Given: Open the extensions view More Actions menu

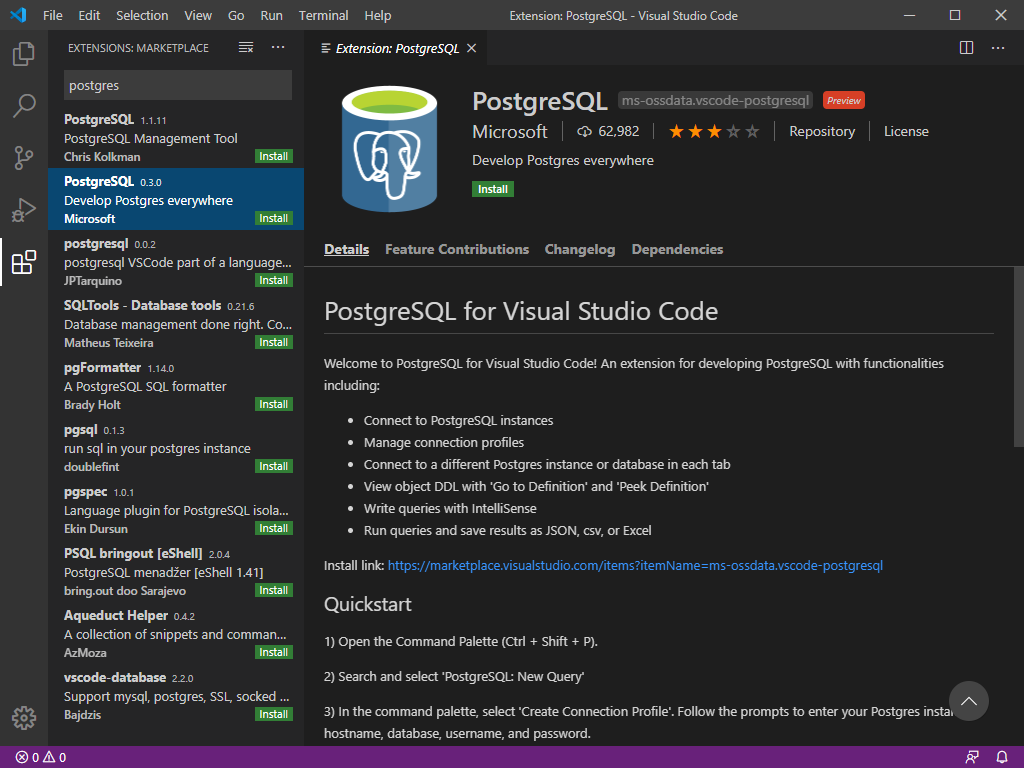Looking at the screenshot, I should point(278,48).
